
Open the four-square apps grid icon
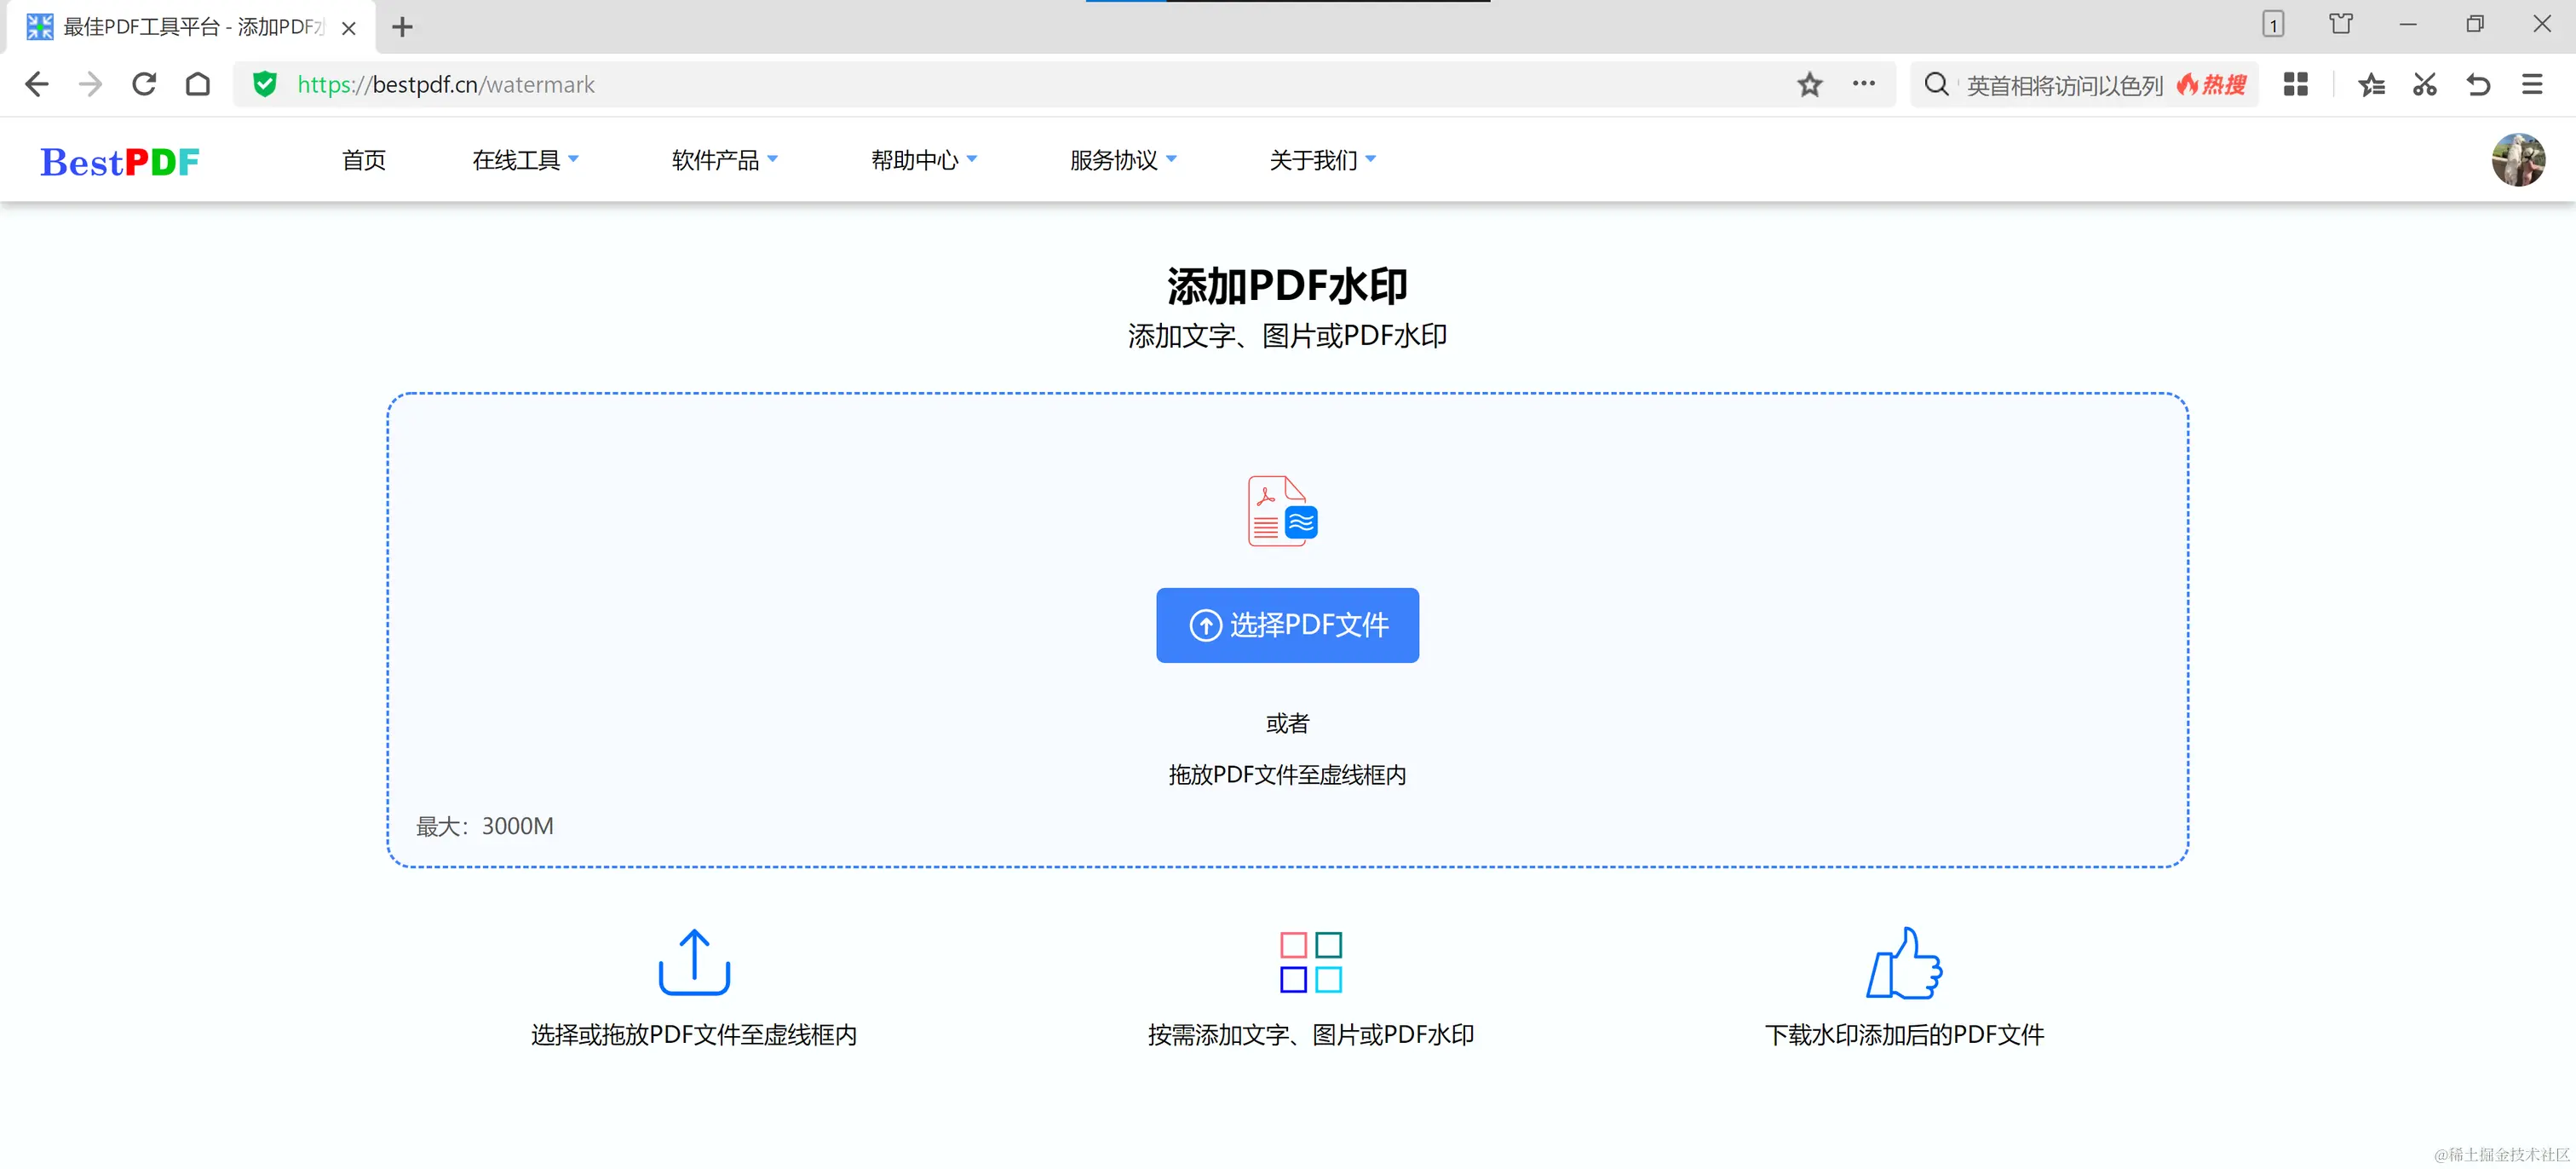2296,84
